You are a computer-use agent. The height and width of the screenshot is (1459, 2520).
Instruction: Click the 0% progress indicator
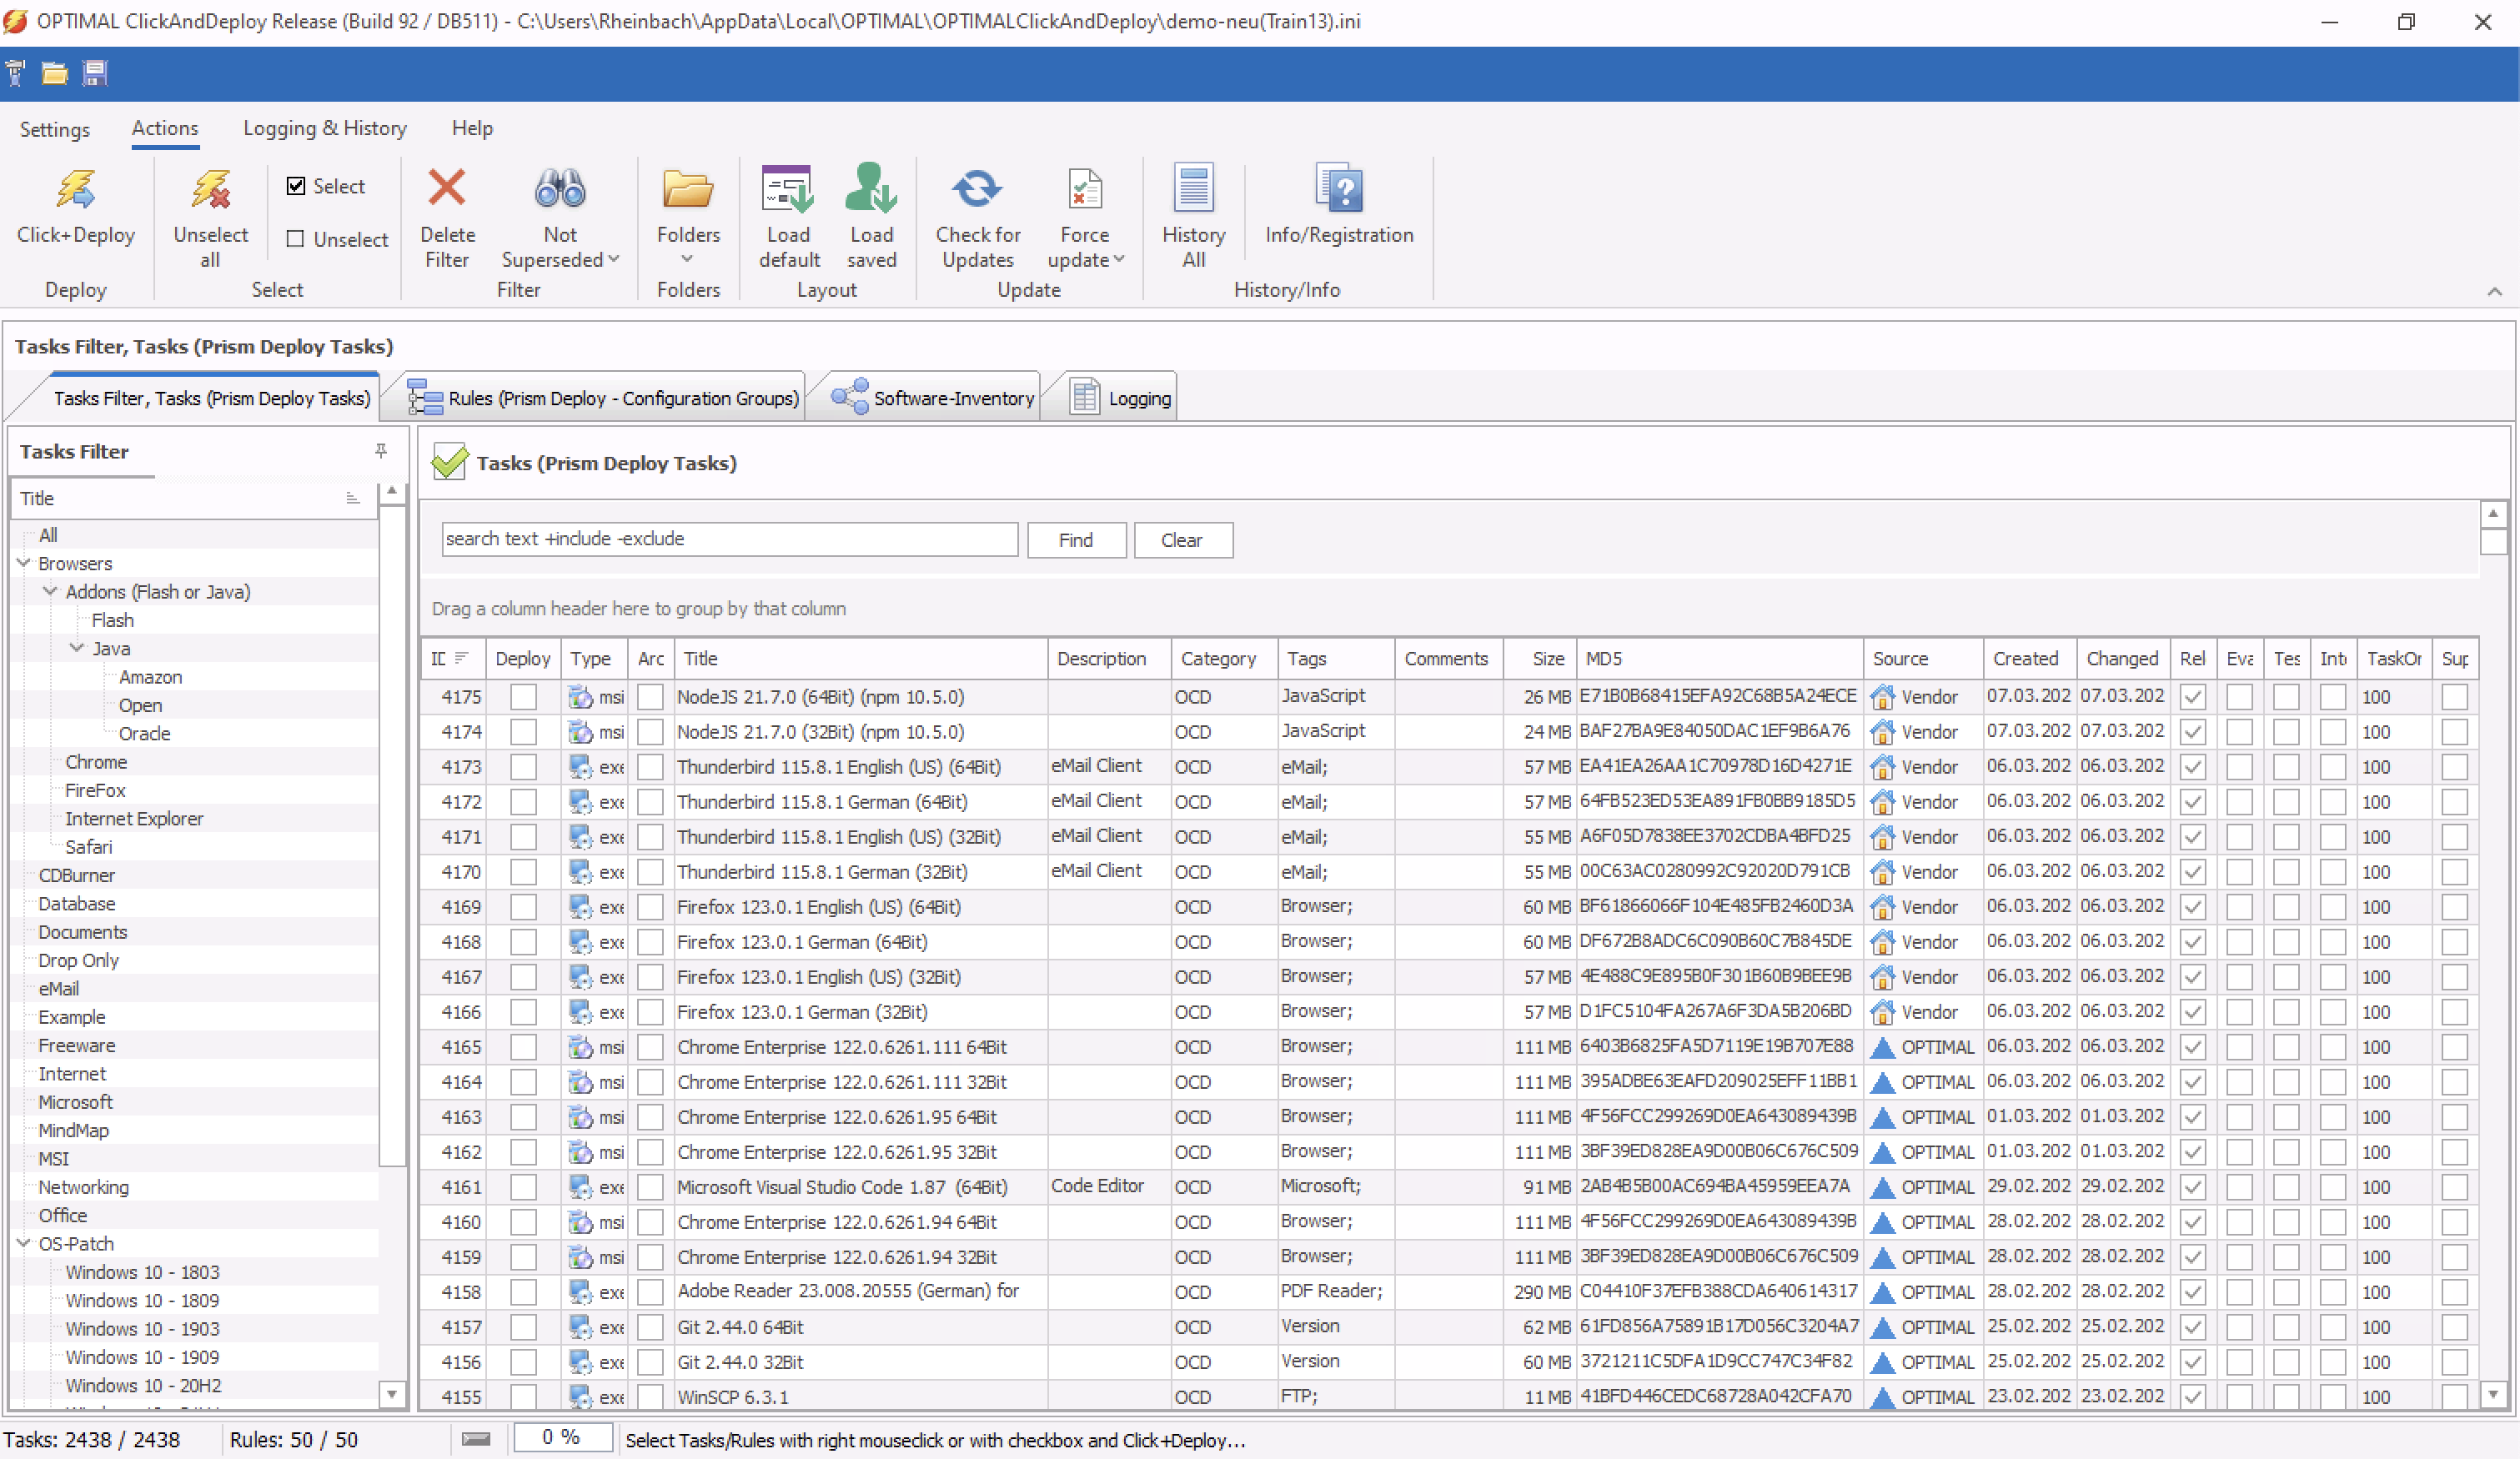click(562, 1437)
